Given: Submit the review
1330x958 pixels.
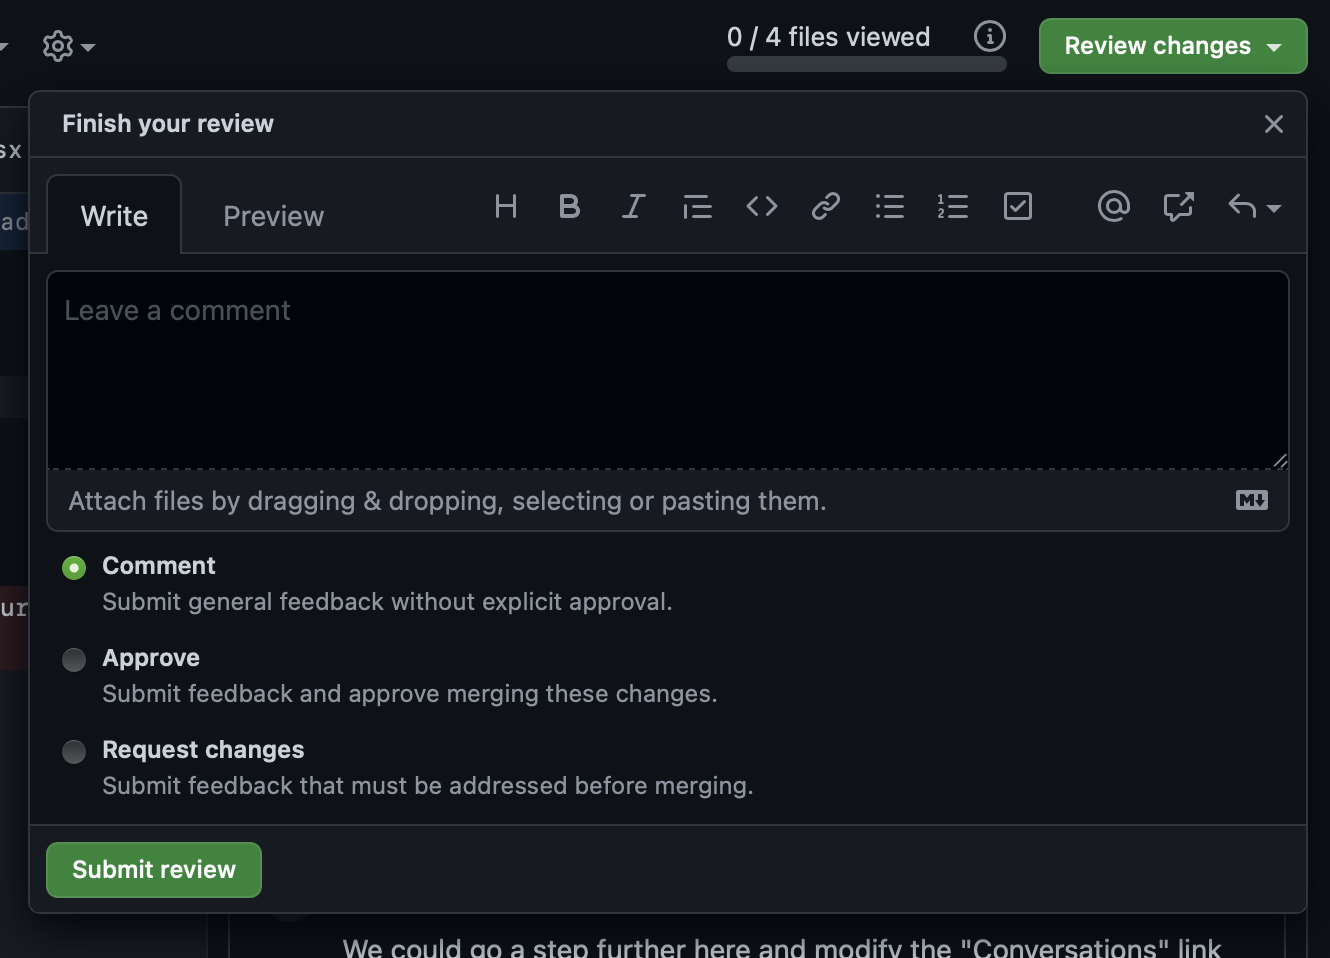Looking at the screenshot, I should coord(153,869).
